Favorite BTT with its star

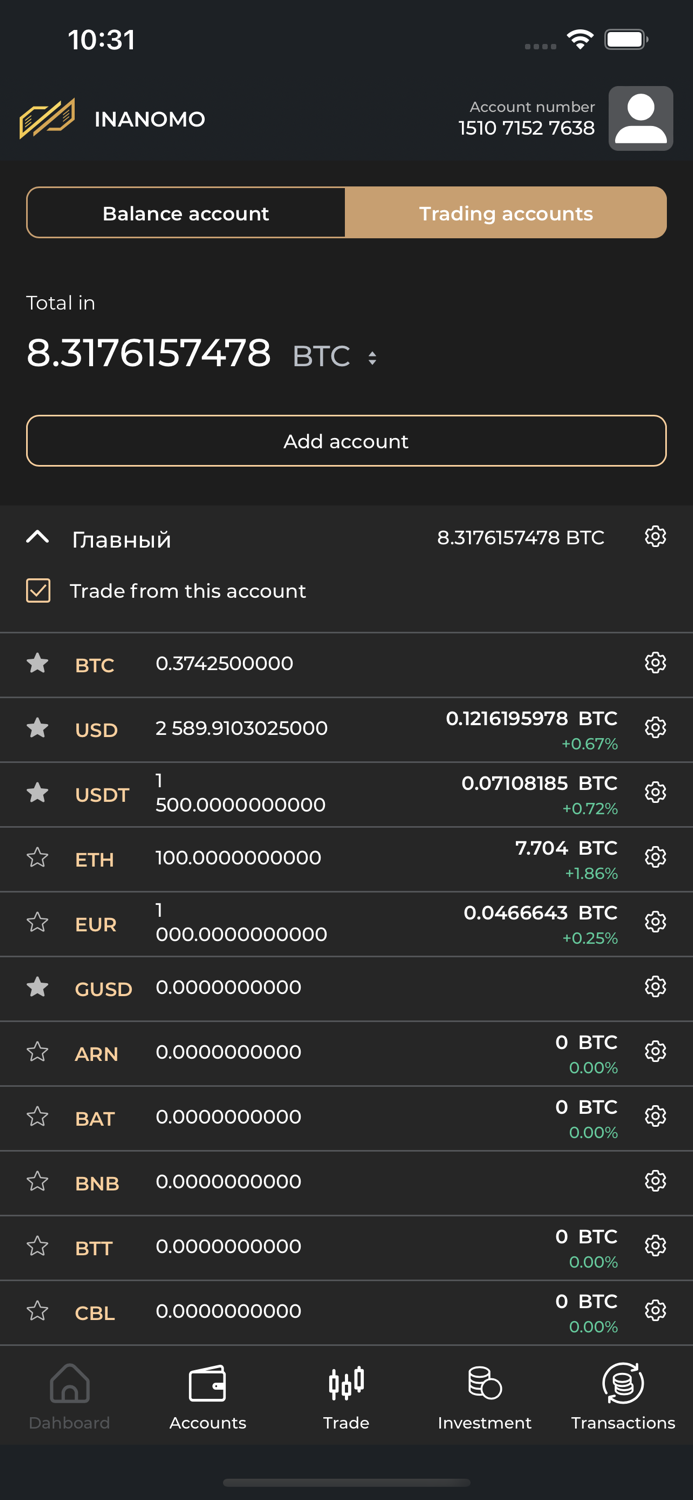click(37, 1246)
